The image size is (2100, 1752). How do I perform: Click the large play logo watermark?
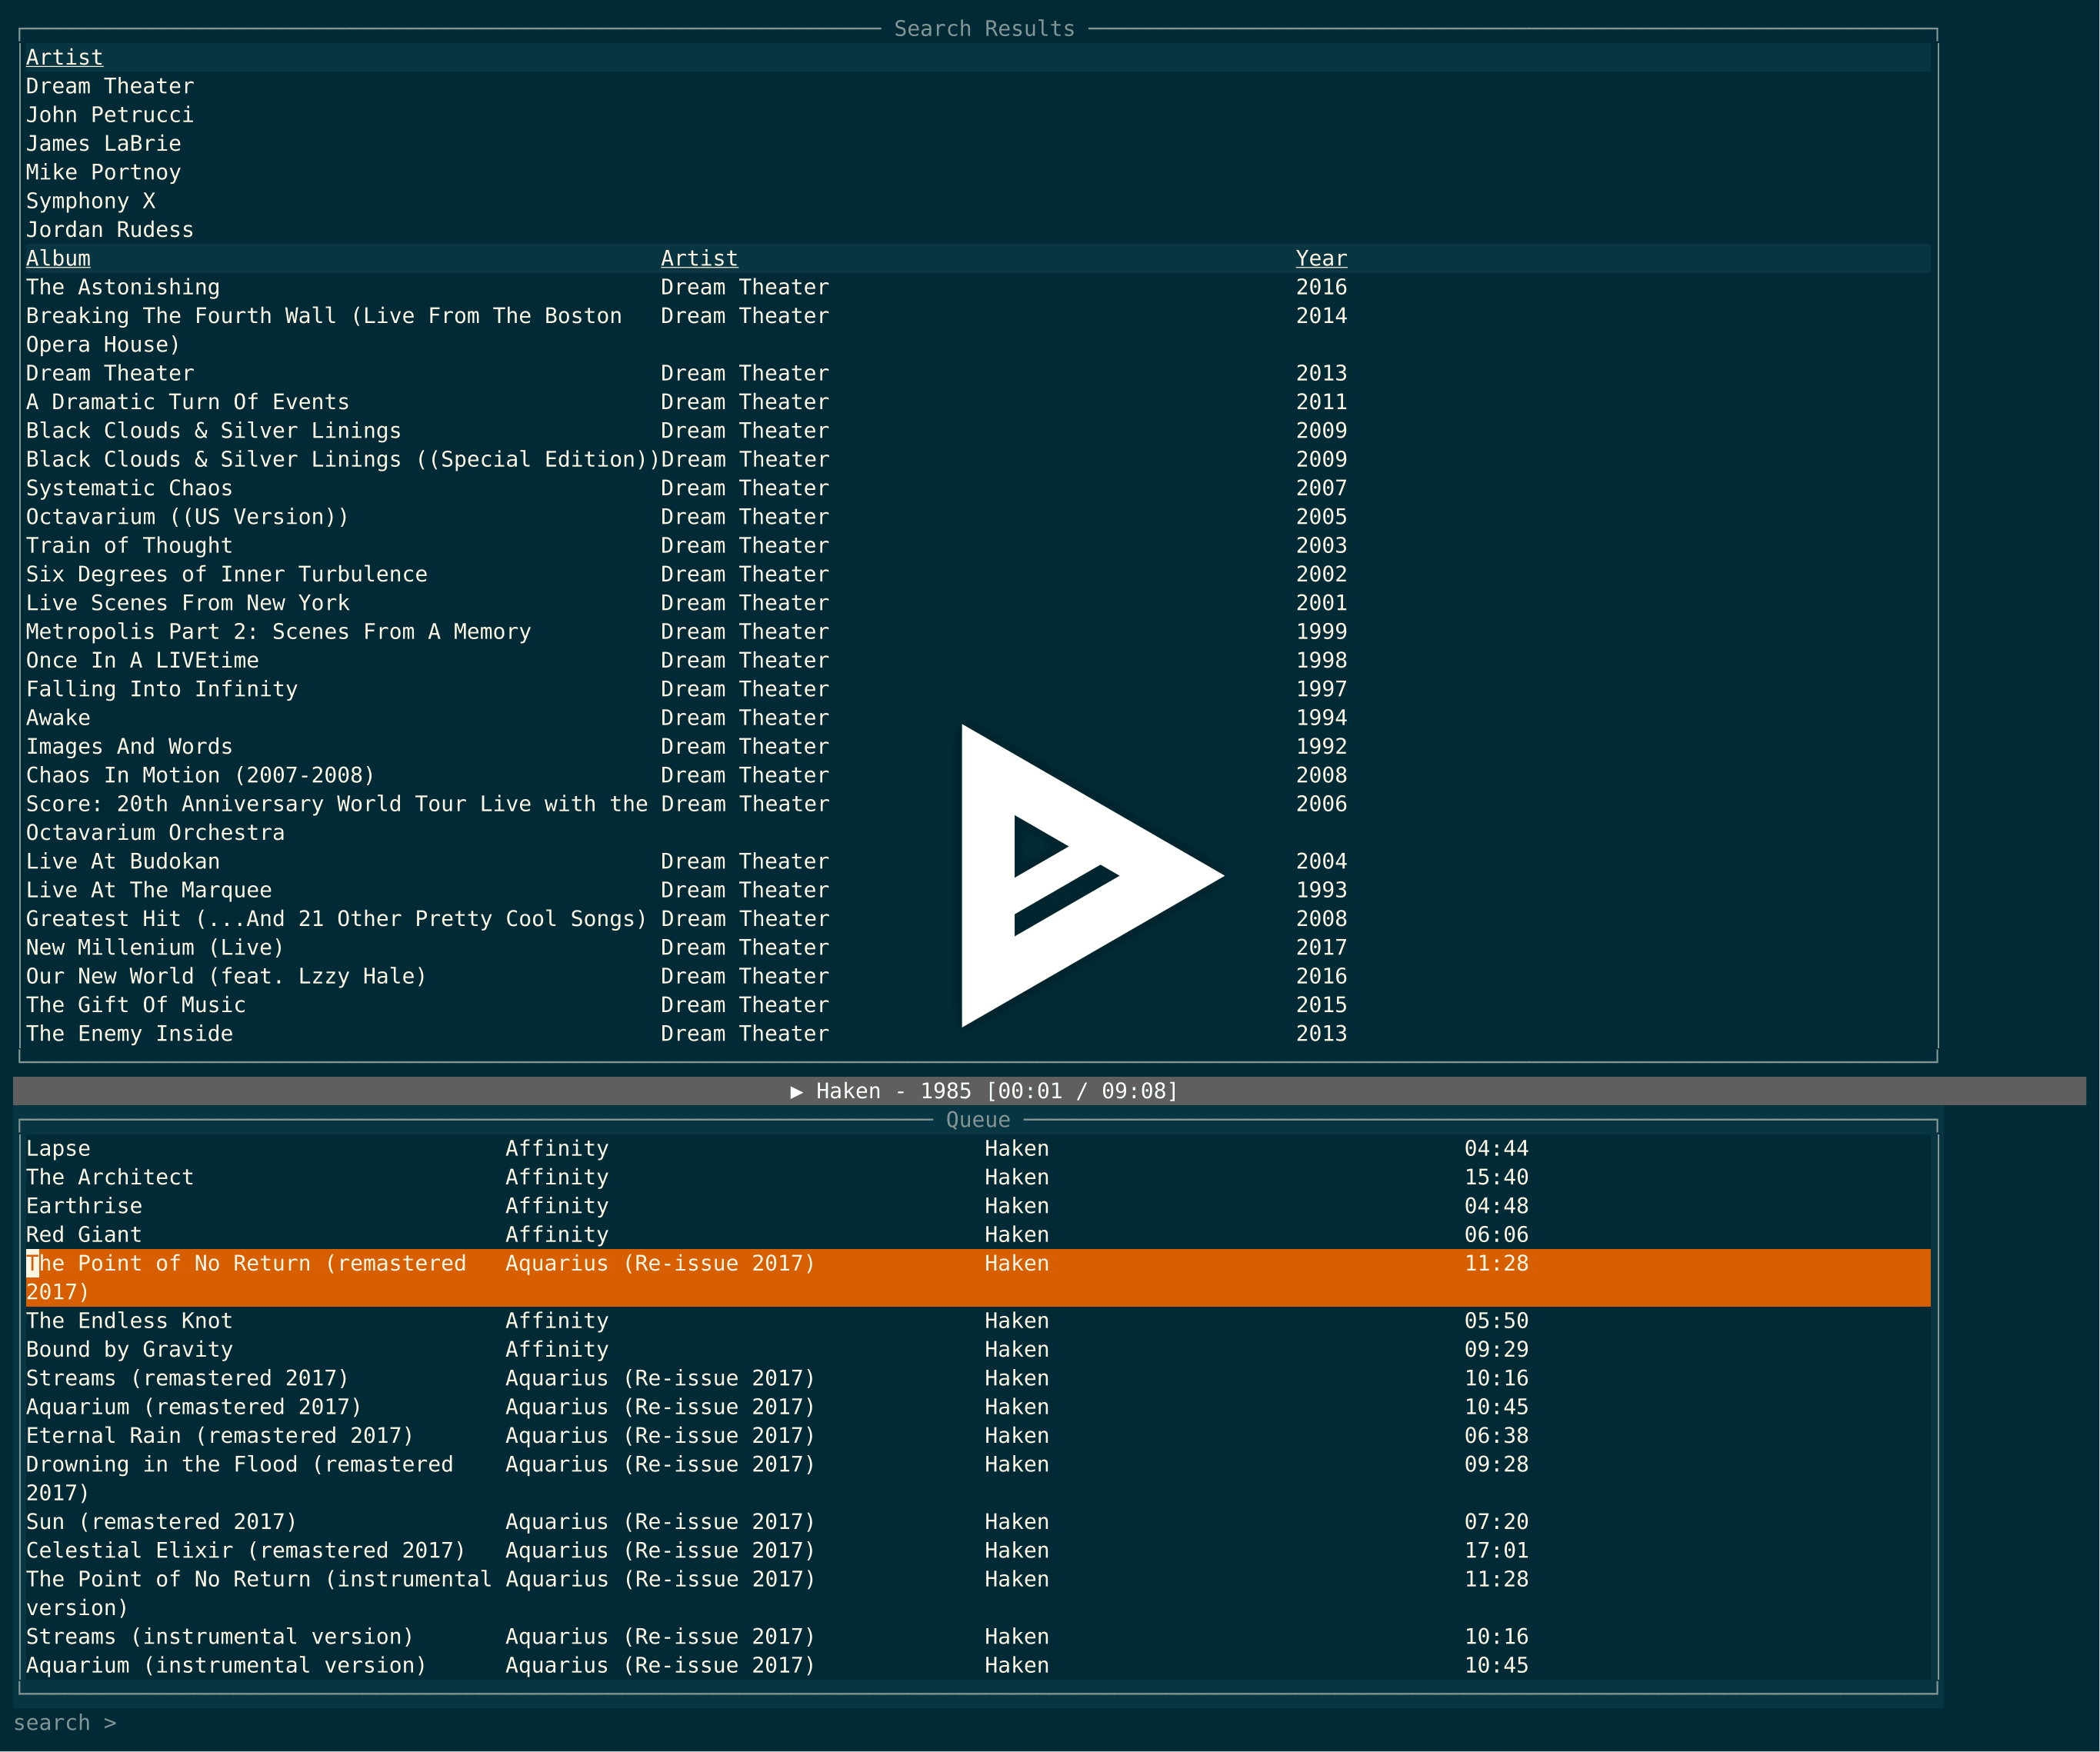(1090, 875)
